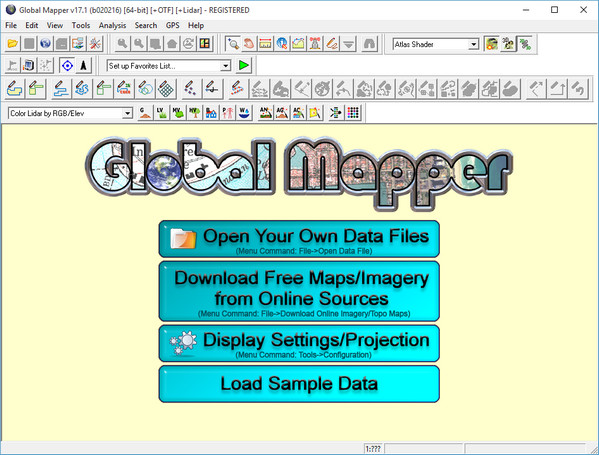Click Load Sample Data button
599x455 pixels.
click(299, 384)
